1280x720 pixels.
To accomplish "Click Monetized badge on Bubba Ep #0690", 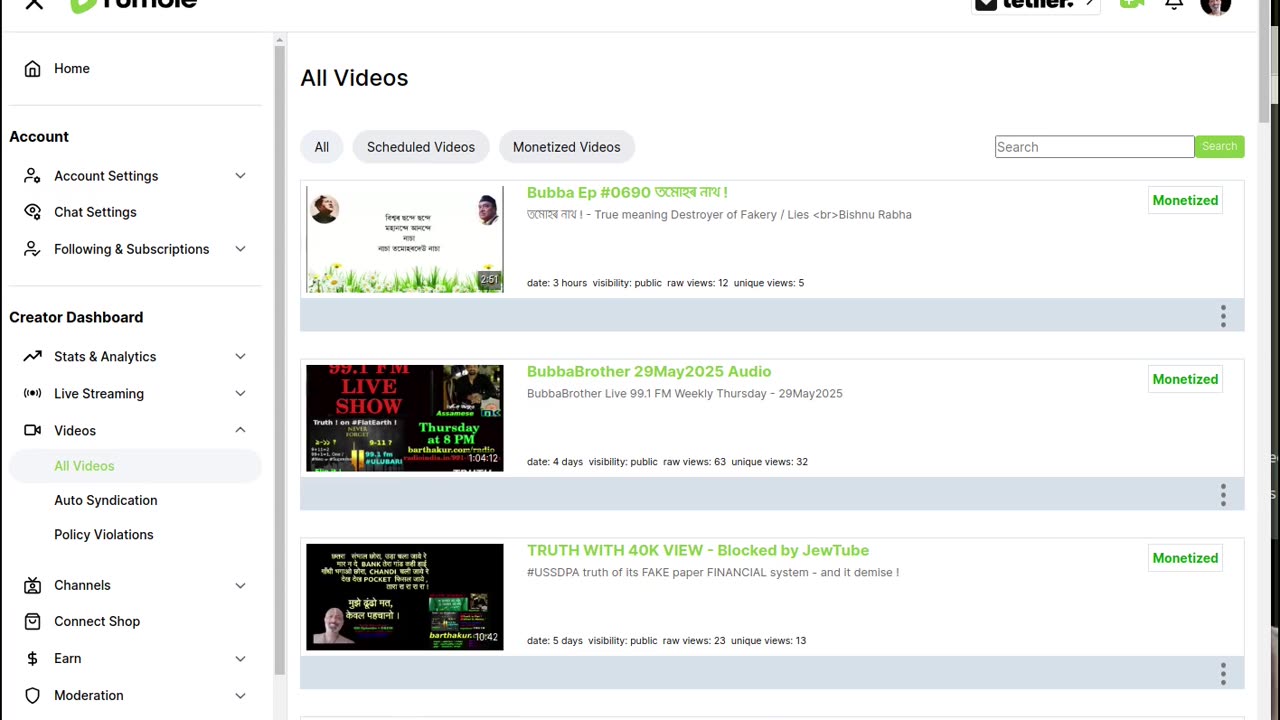I will (1185, 200).
